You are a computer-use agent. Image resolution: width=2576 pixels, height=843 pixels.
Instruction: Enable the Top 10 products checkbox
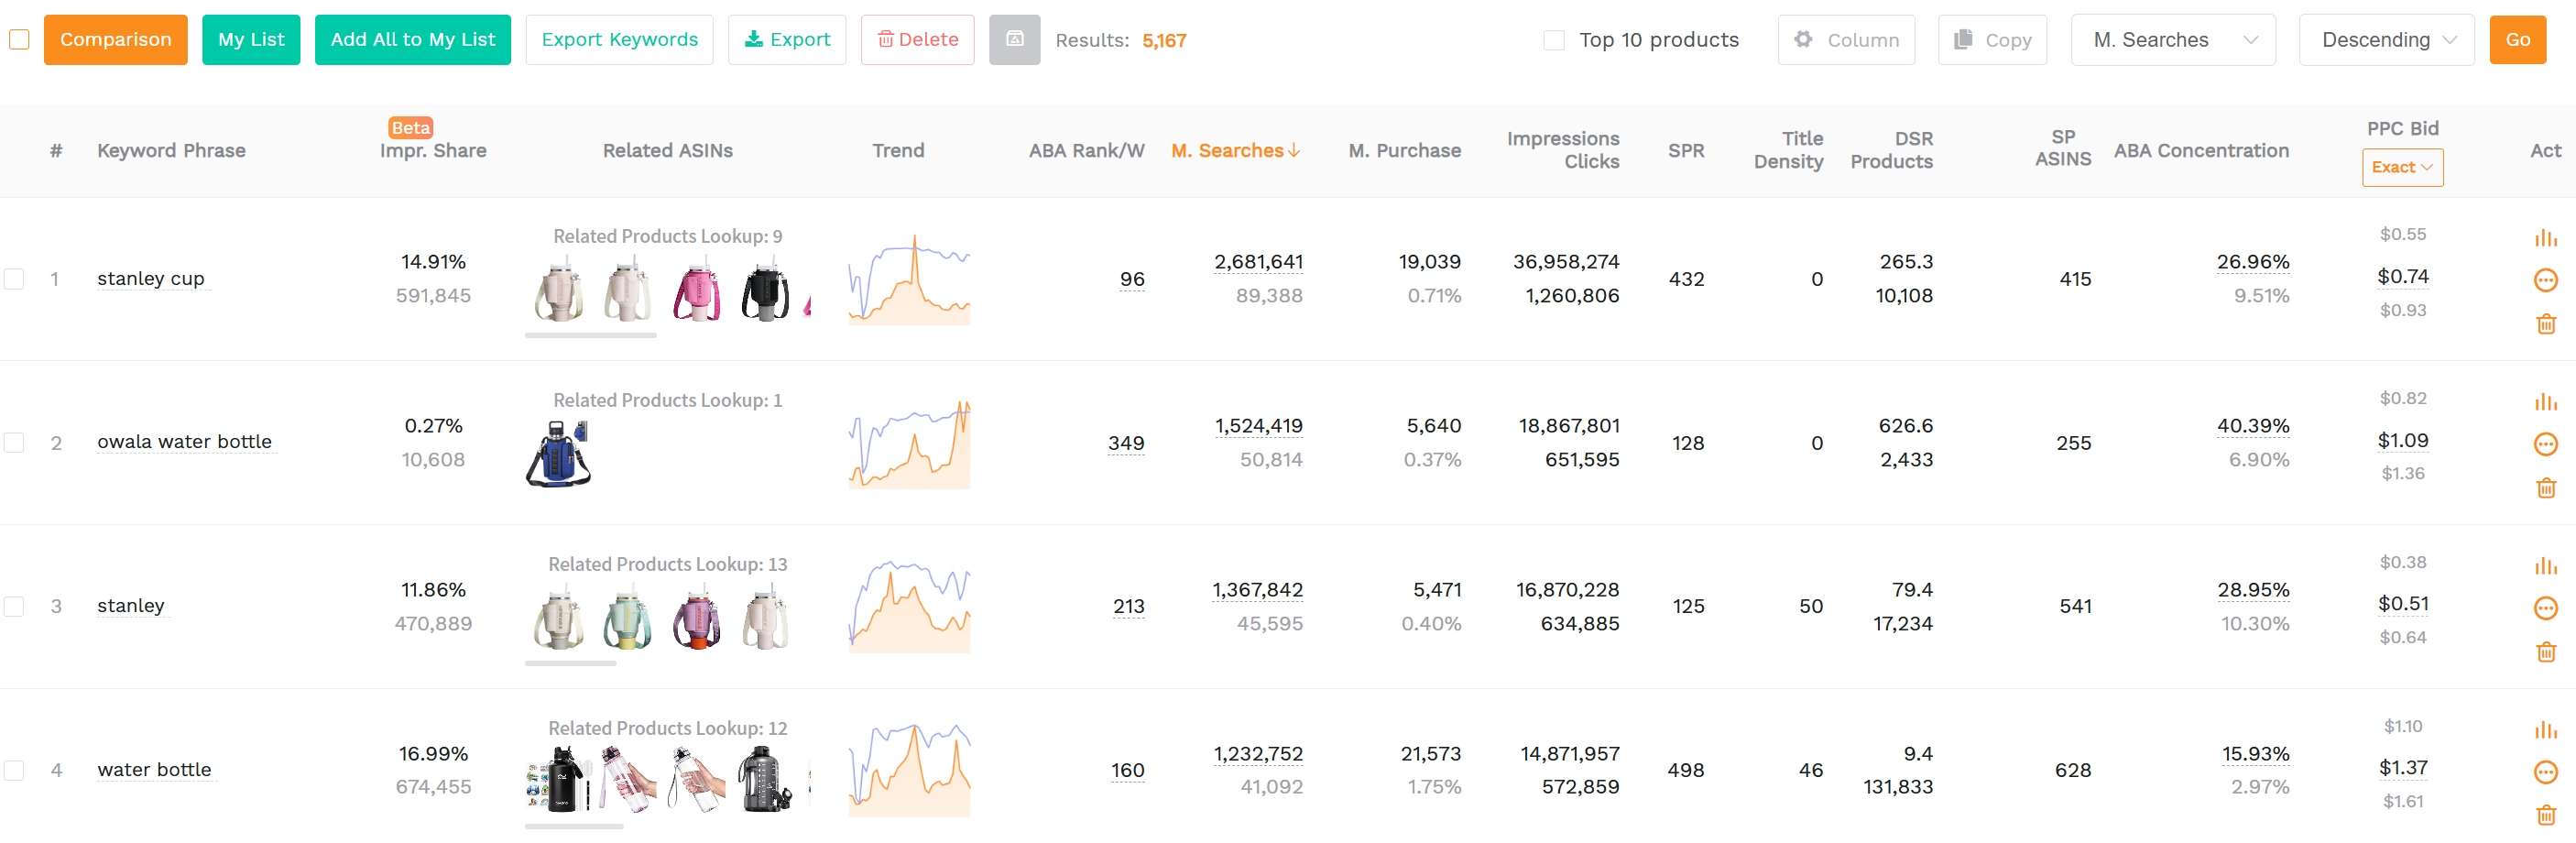1554,40
